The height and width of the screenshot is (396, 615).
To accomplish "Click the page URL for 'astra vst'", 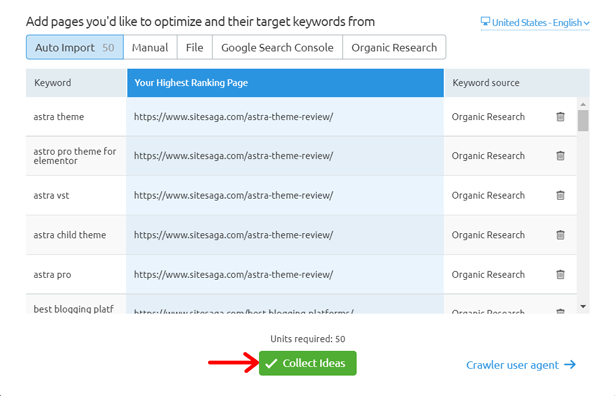I will pos(233,195).
